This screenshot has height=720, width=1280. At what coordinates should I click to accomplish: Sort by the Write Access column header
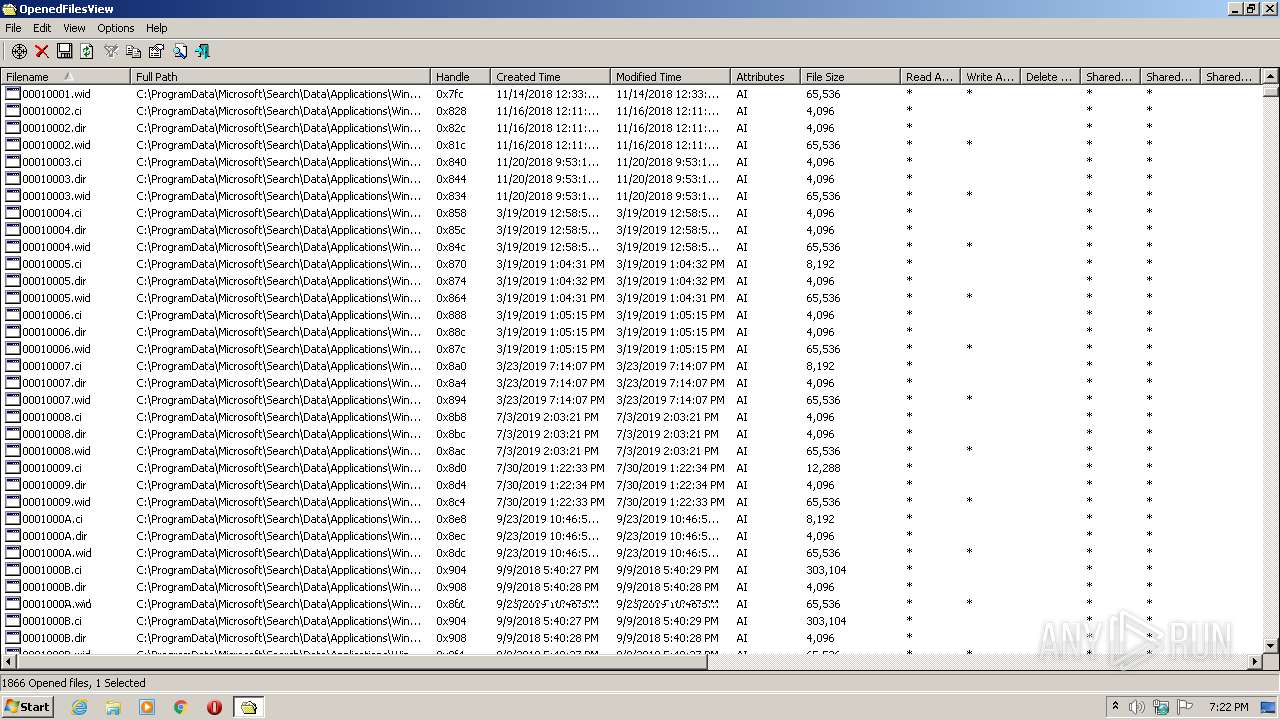click(990, 76)
